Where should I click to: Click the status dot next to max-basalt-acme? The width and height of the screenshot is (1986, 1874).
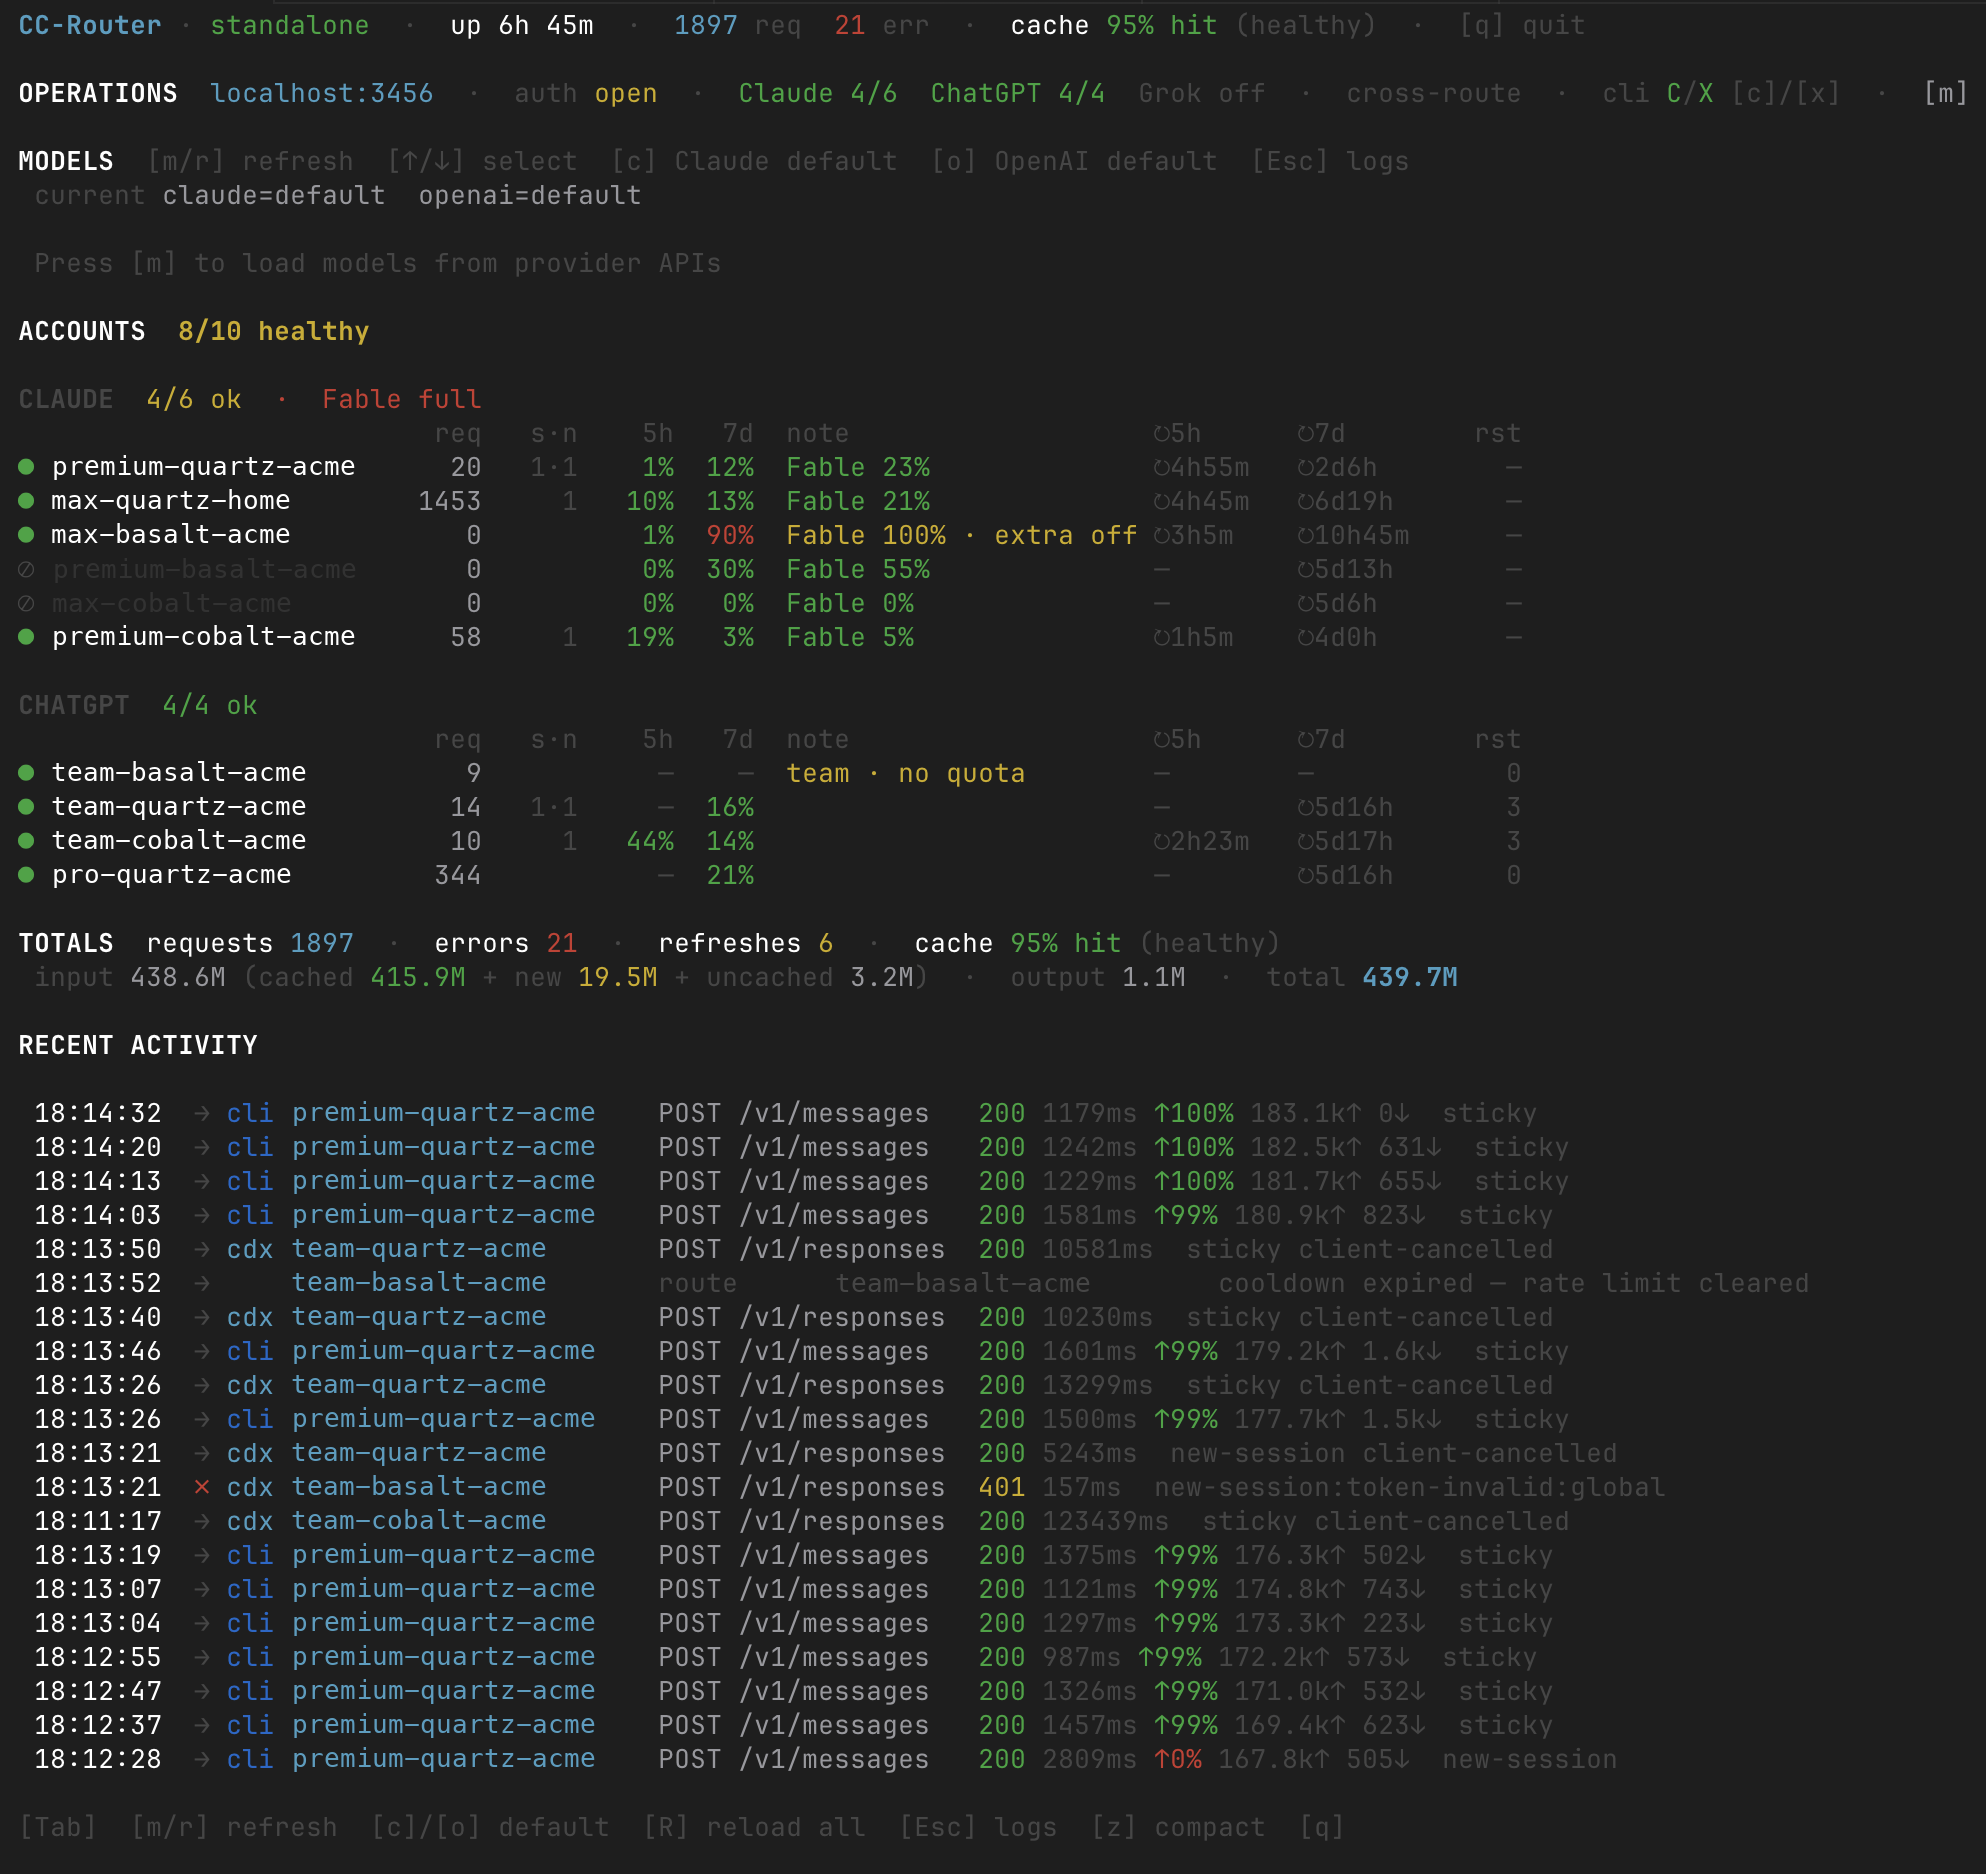pyautogui.click(x=27, y=535)
